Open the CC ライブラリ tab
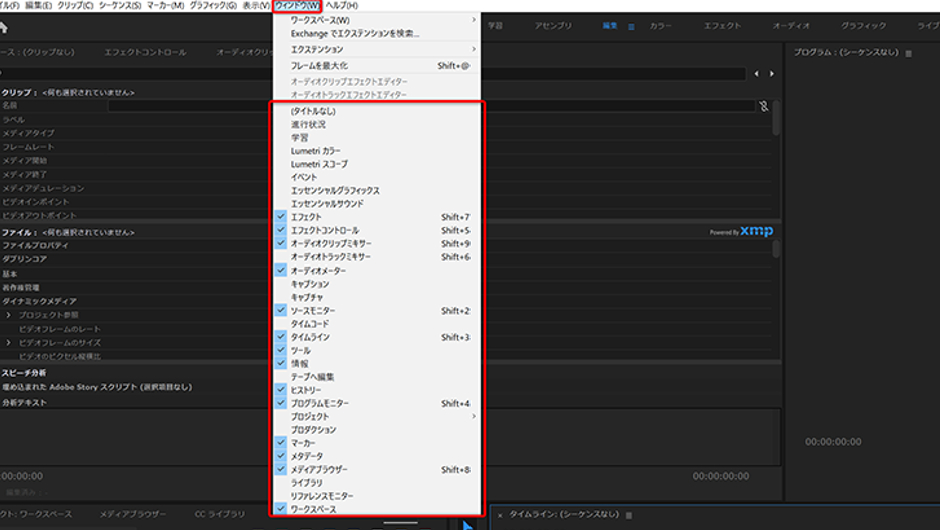940x530 pixels. tap(219, 514)
